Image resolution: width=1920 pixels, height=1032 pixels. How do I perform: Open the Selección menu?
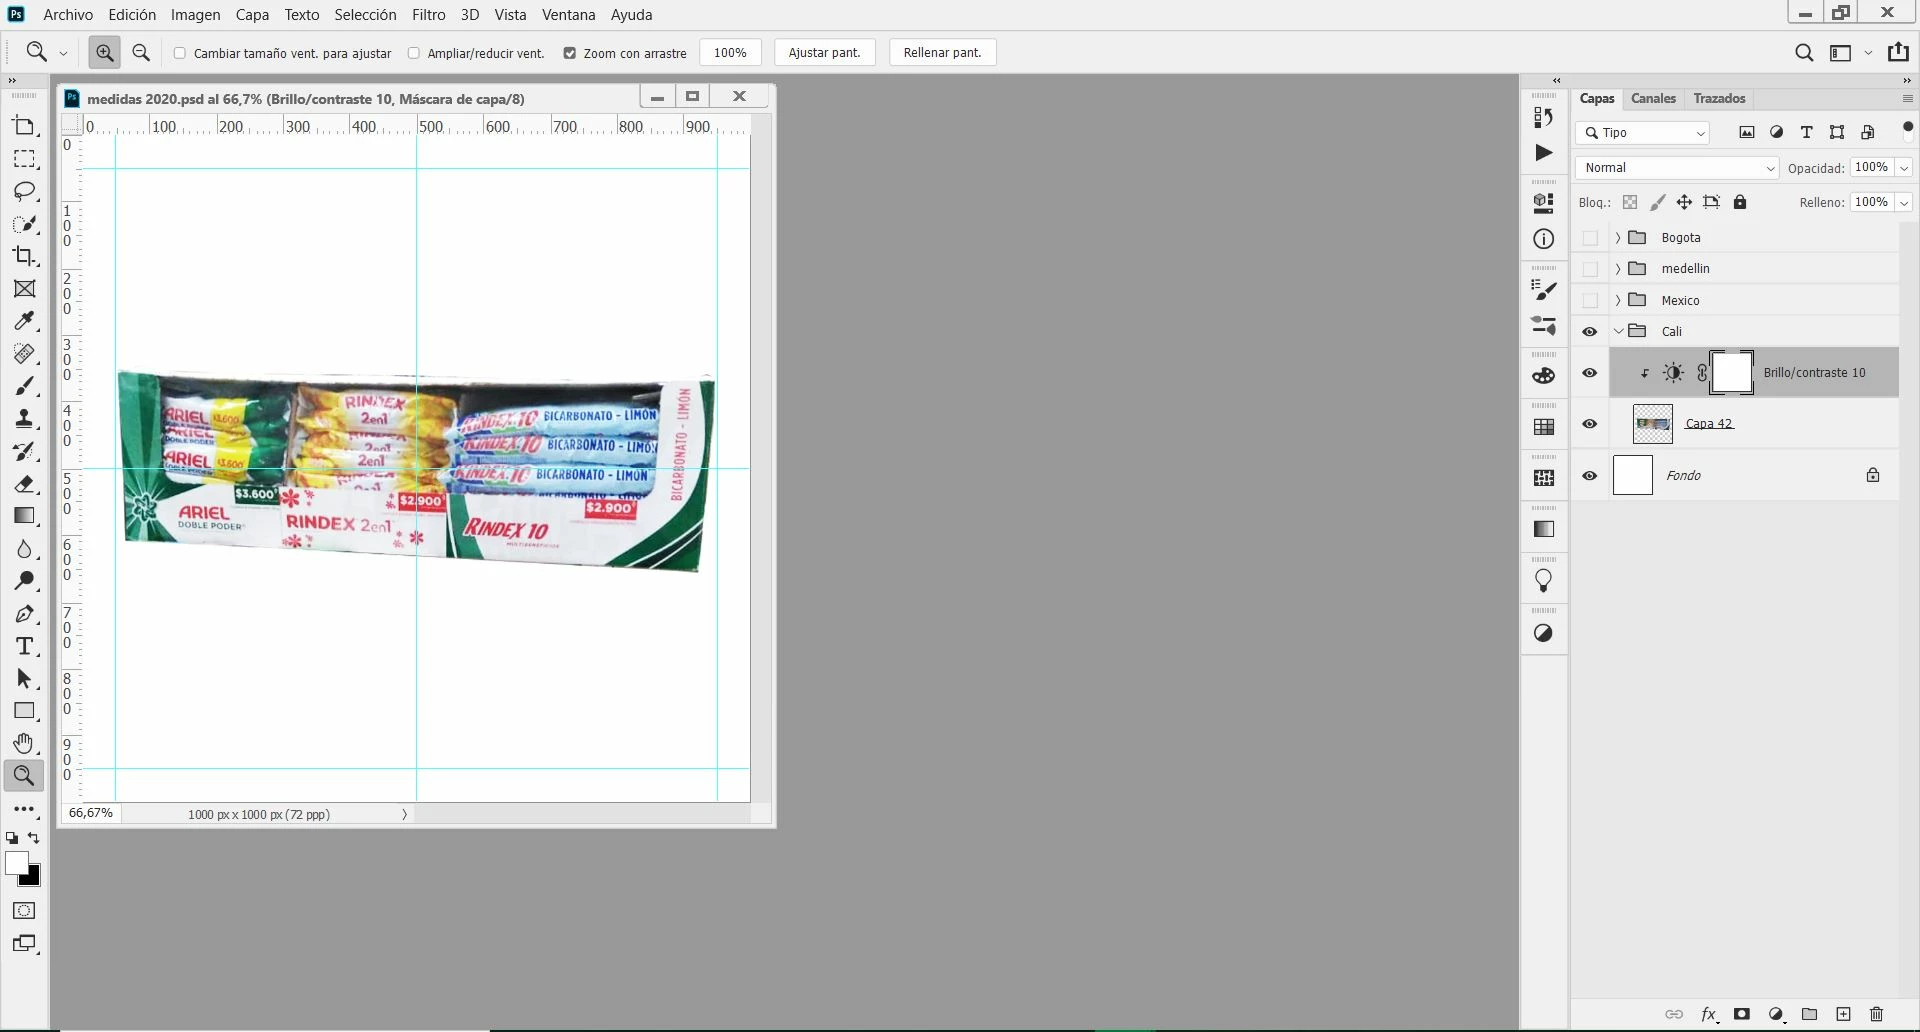[365, 15]
